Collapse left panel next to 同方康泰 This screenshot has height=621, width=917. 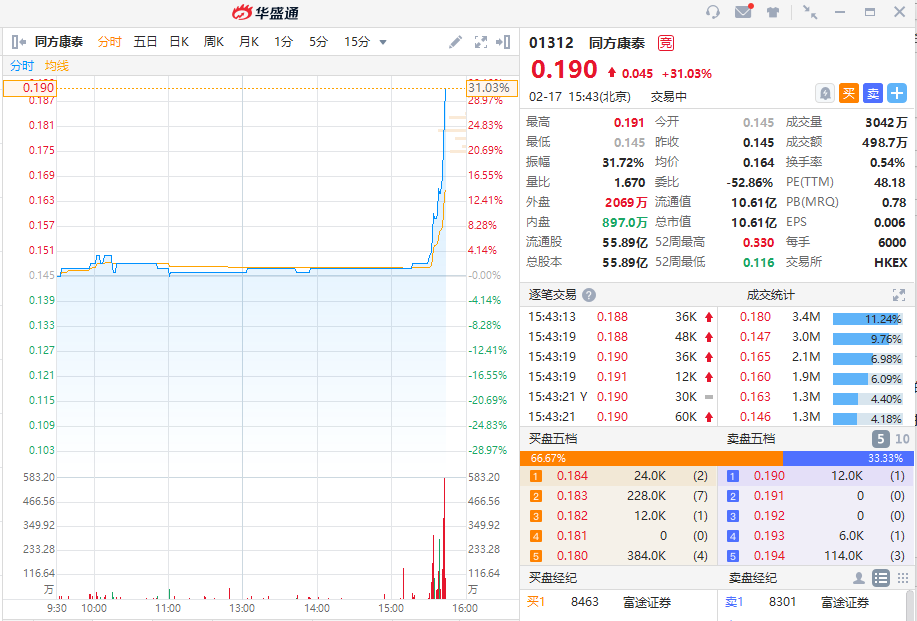[18, 42]
